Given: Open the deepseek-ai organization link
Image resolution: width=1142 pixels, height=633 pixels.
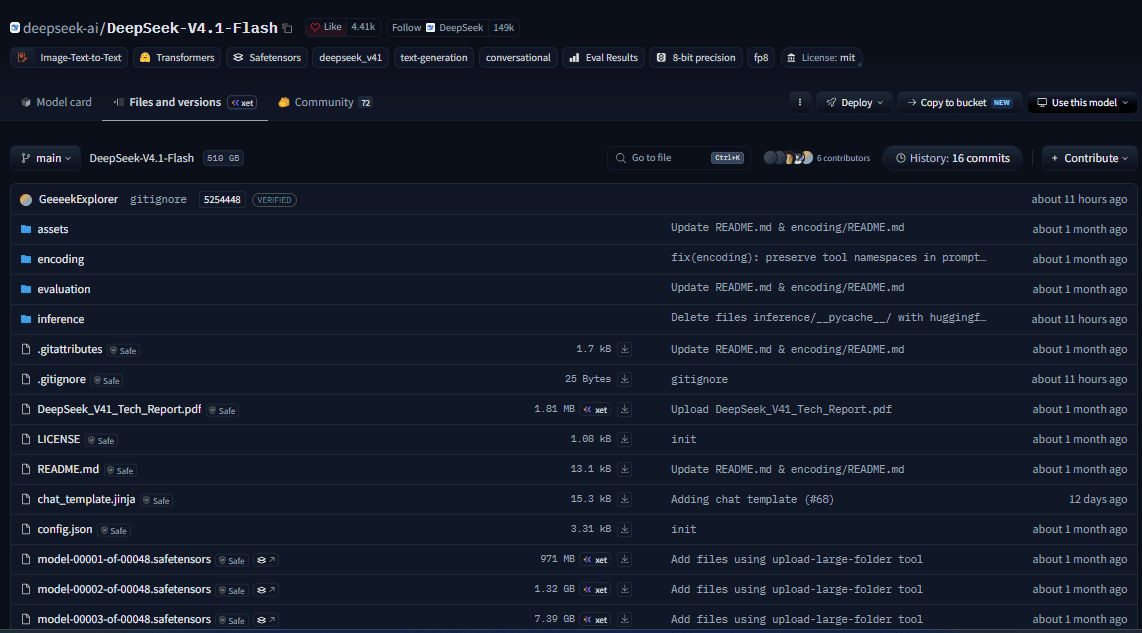Looking at the screenshot, I should coord(60,28).
